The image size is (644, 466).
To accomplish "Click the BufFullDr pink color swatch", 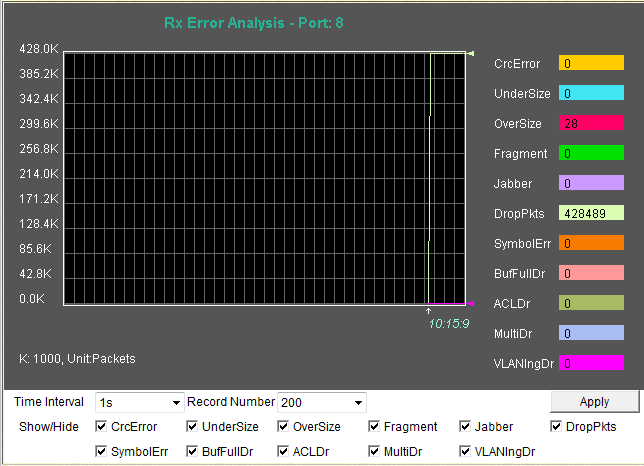I will coord(591,273).
